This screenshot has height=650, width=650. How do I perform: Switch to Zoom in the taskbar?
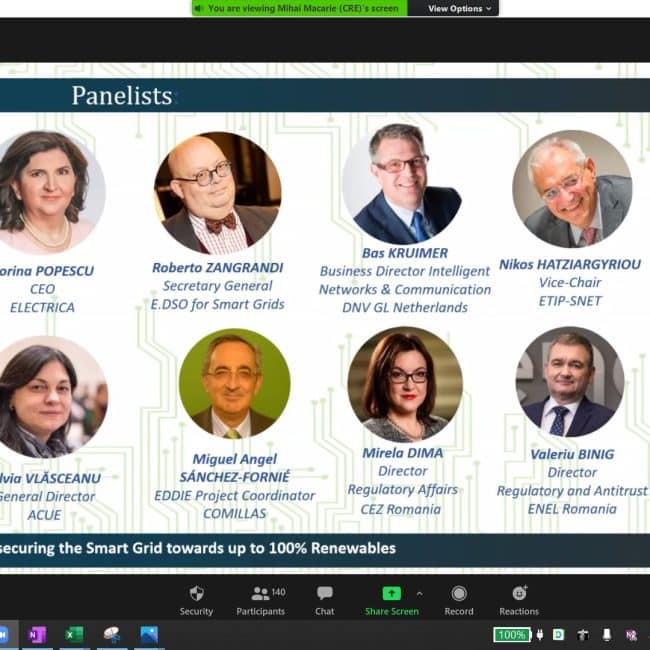[3, 635]
